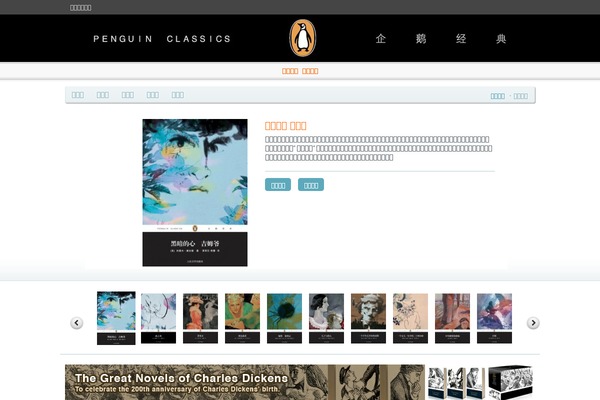Click the first orange link below the black header
The image size is (600, 400).
(x=290, y=71)
